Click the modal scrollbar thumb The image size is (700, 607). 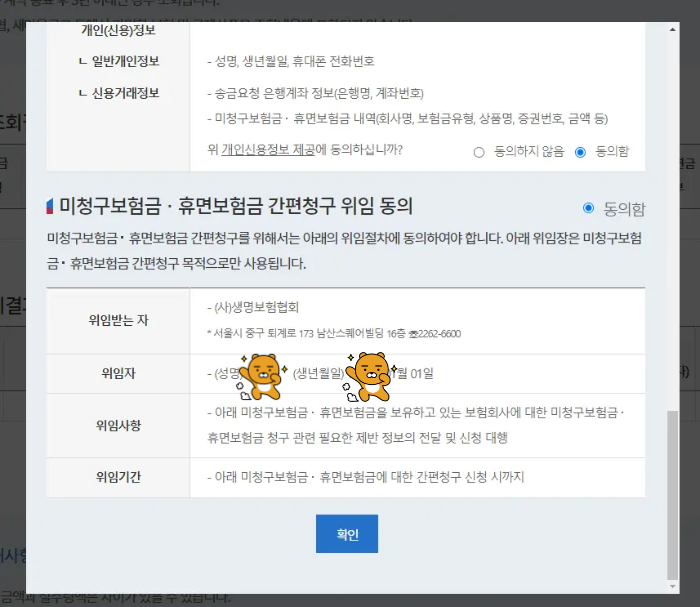click(x=672, y=495)
